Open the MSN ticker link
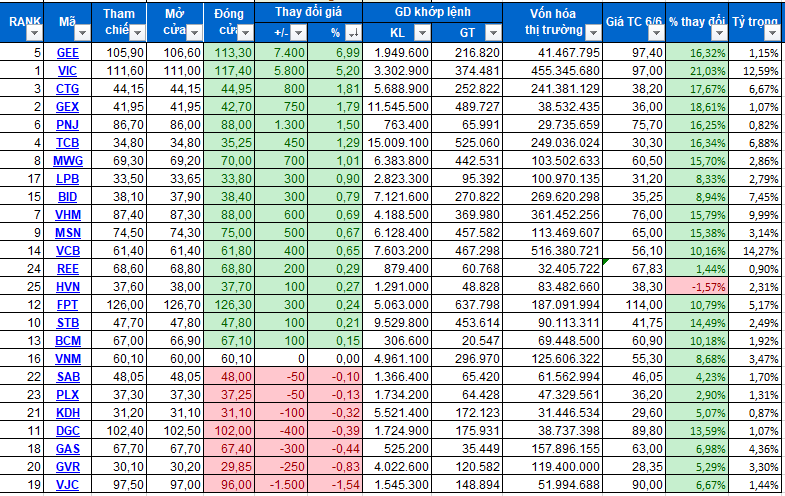The image size is (785, 496). [x=68, y=233]
